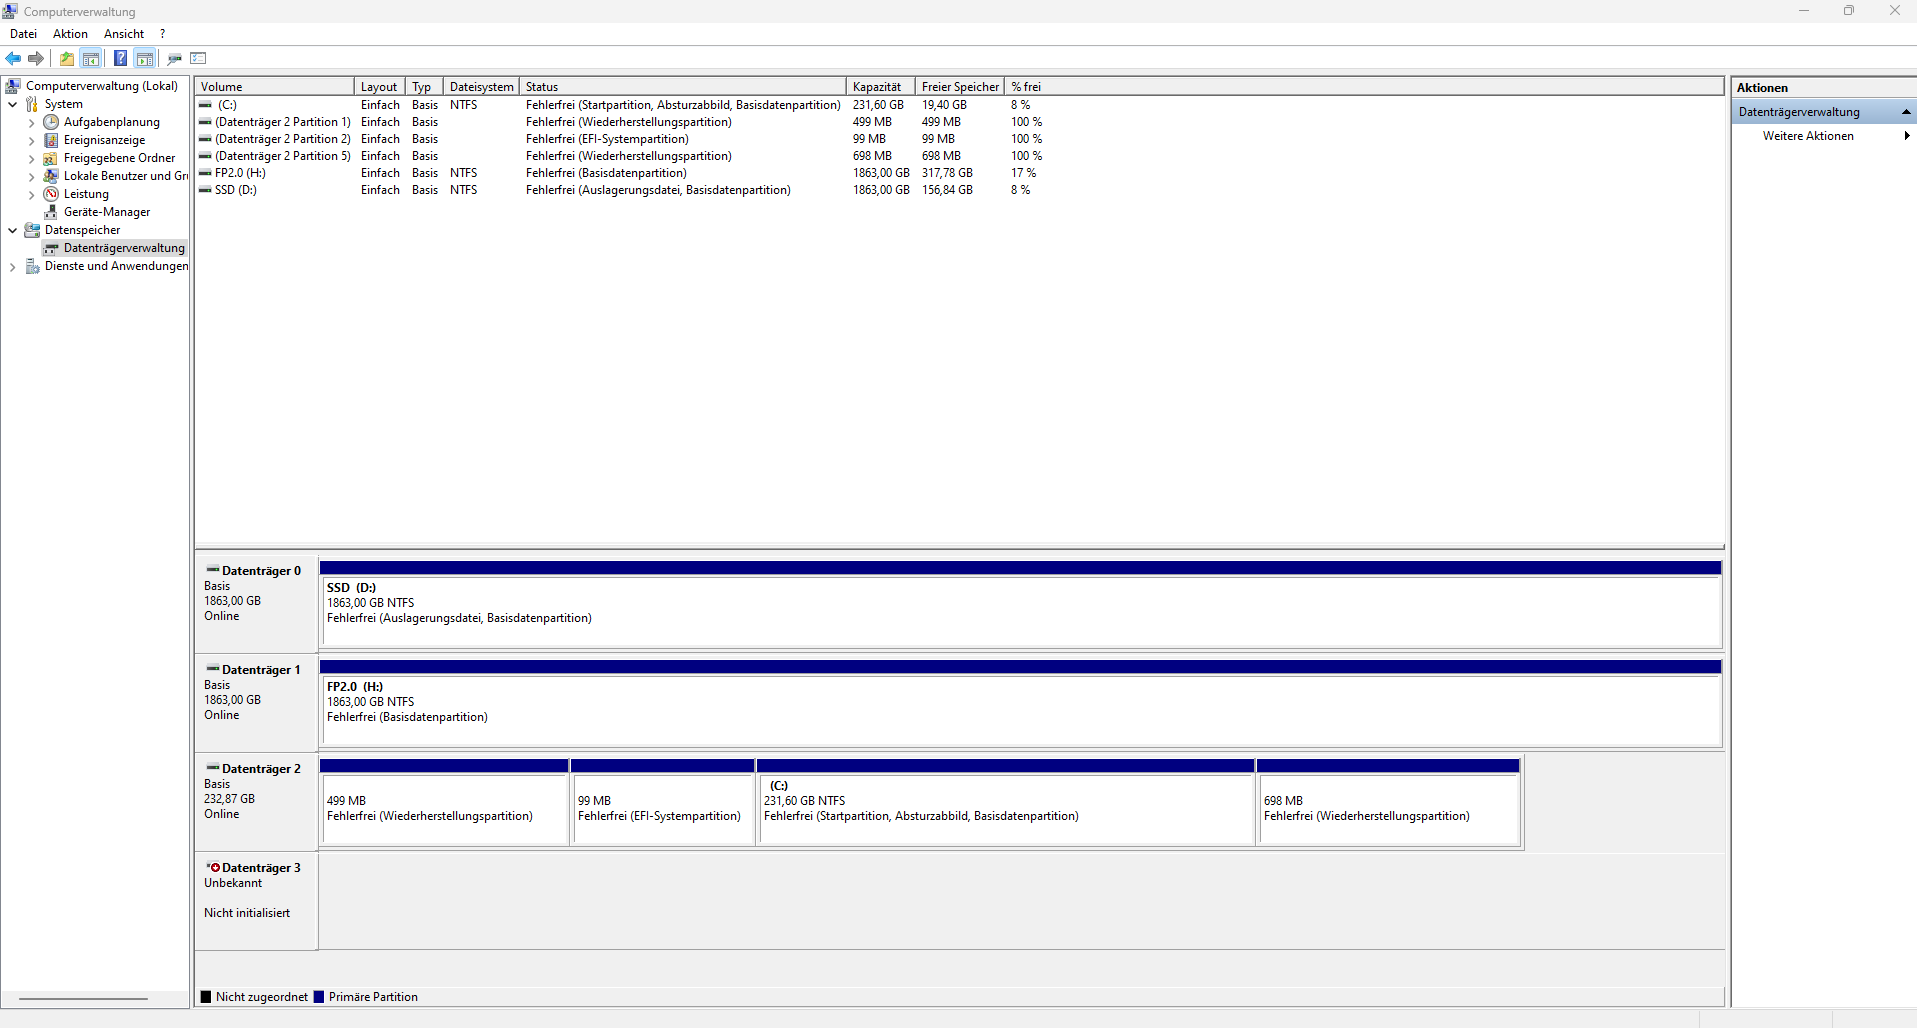
Task: Click the Leistung performance icon
Action: pos(52,194)
